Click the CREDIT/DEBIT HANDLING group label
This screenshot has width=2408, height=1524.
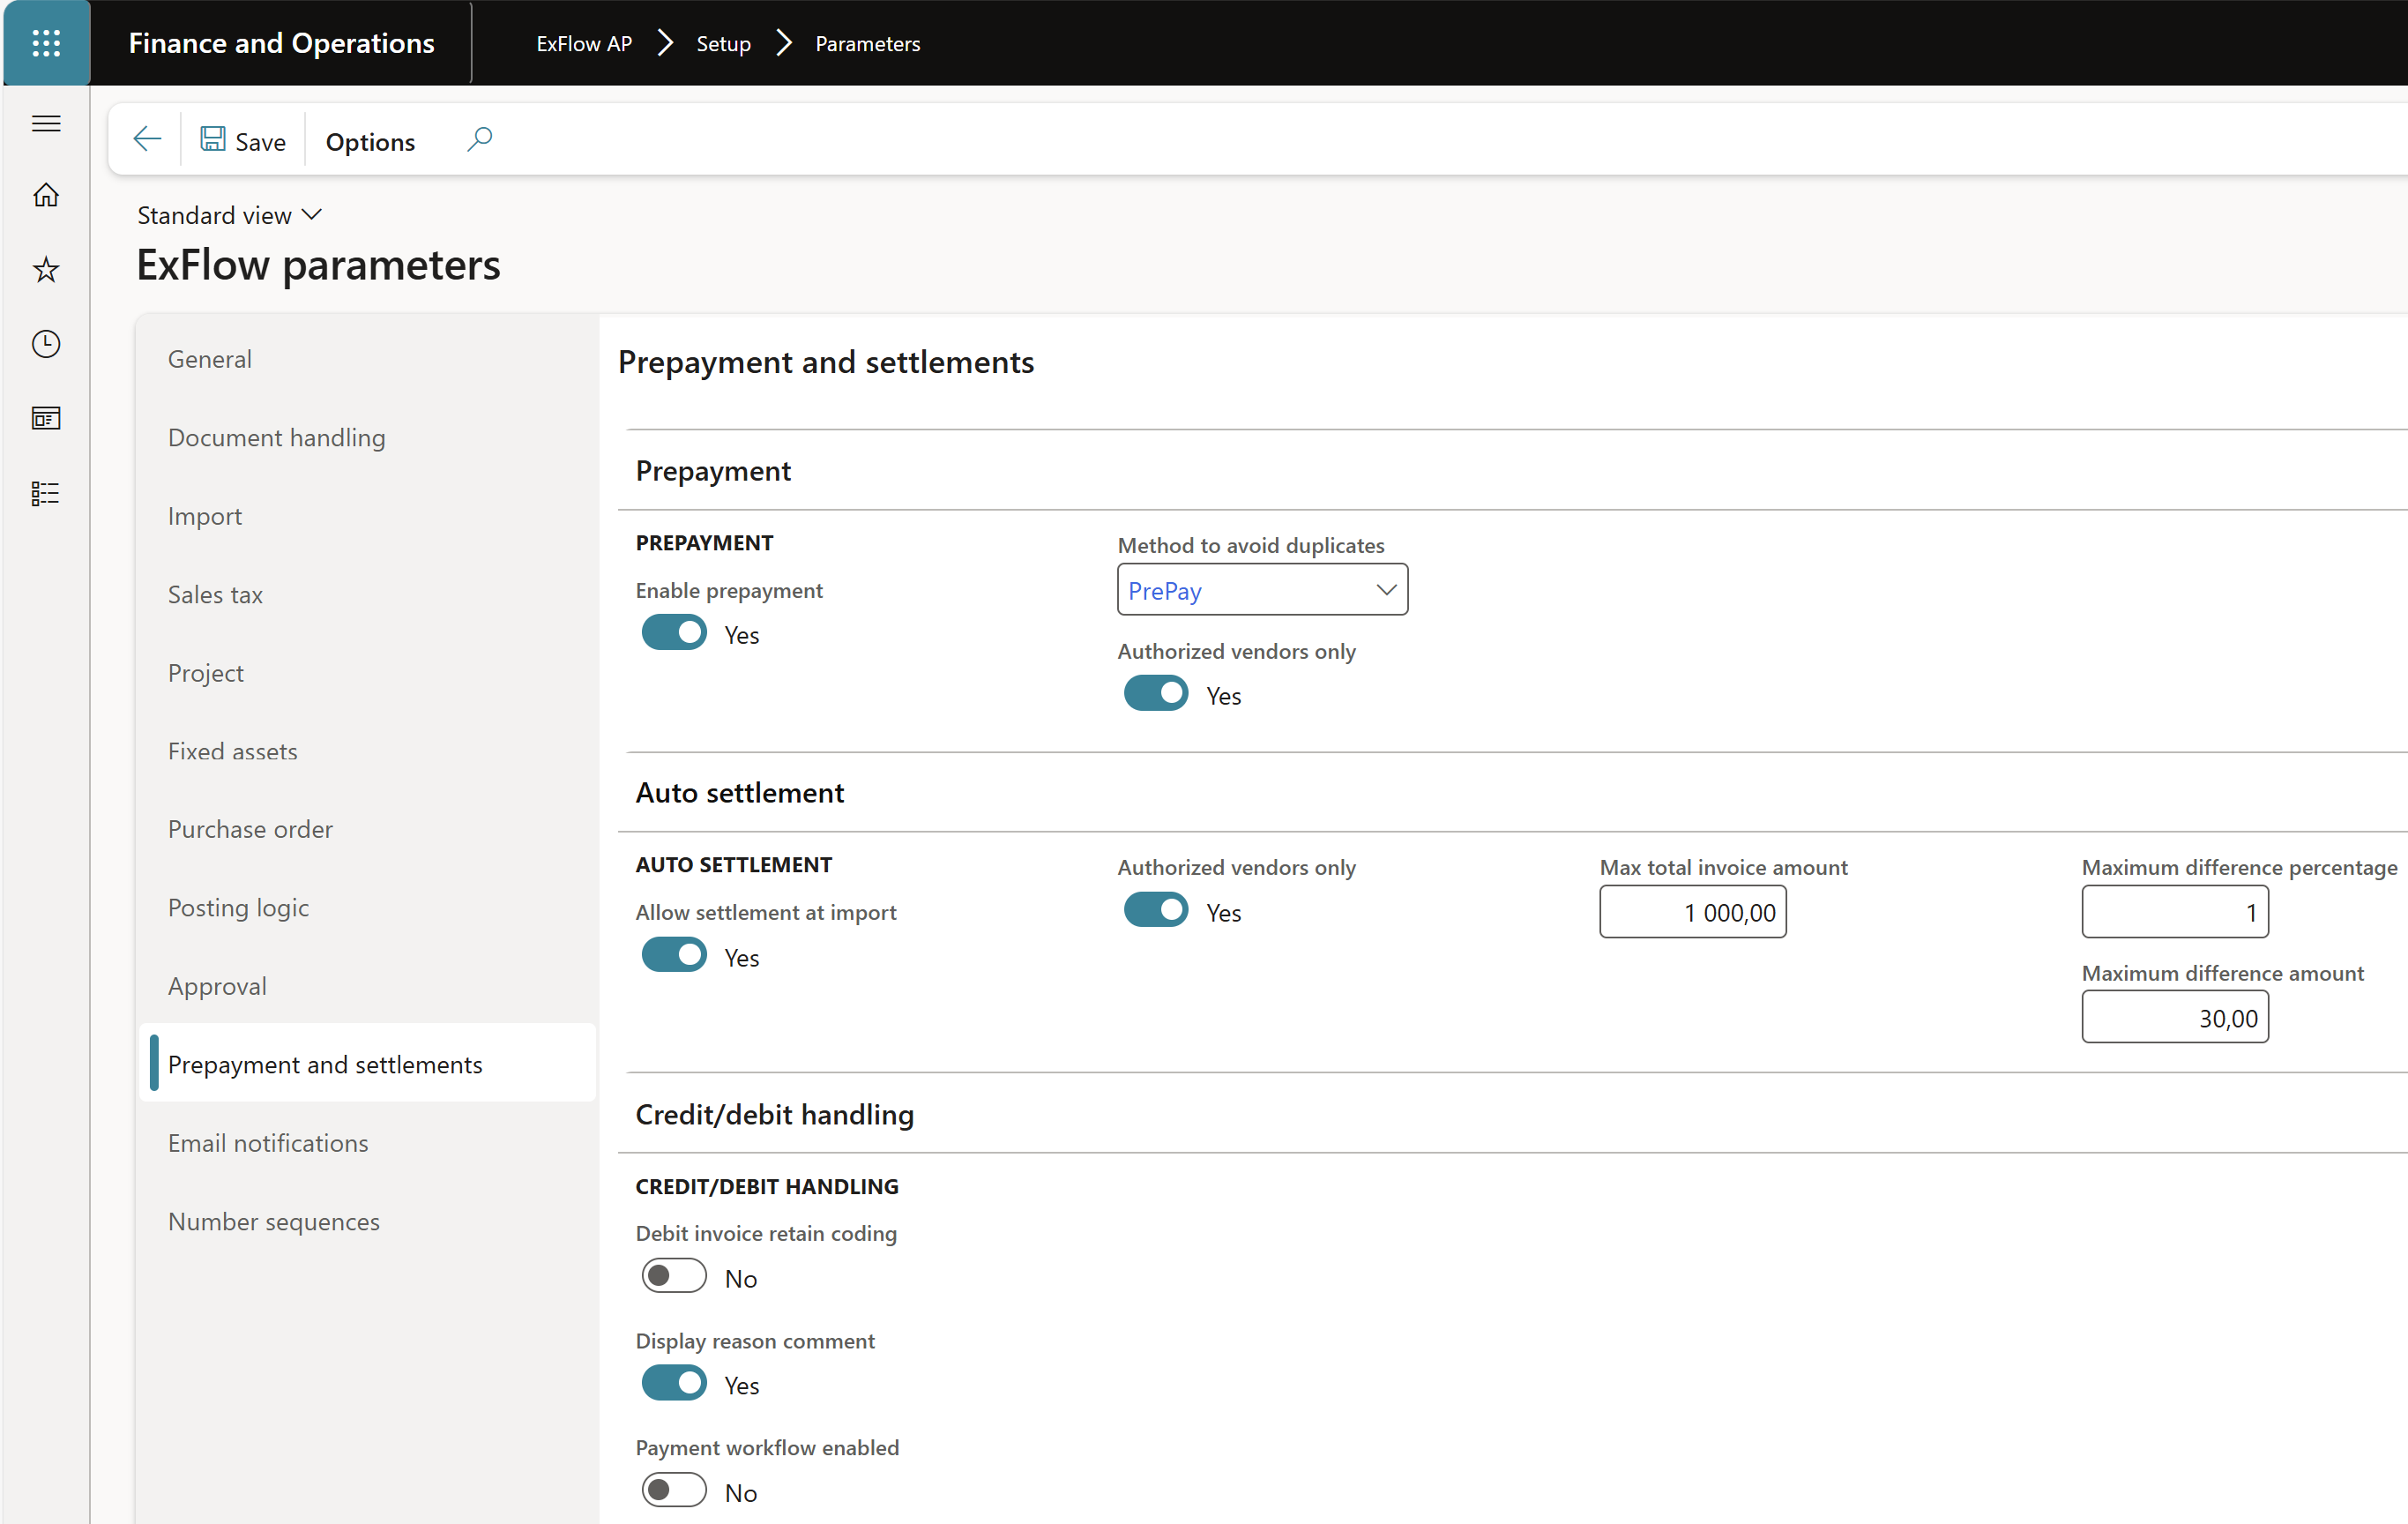tap(767, 1186)
